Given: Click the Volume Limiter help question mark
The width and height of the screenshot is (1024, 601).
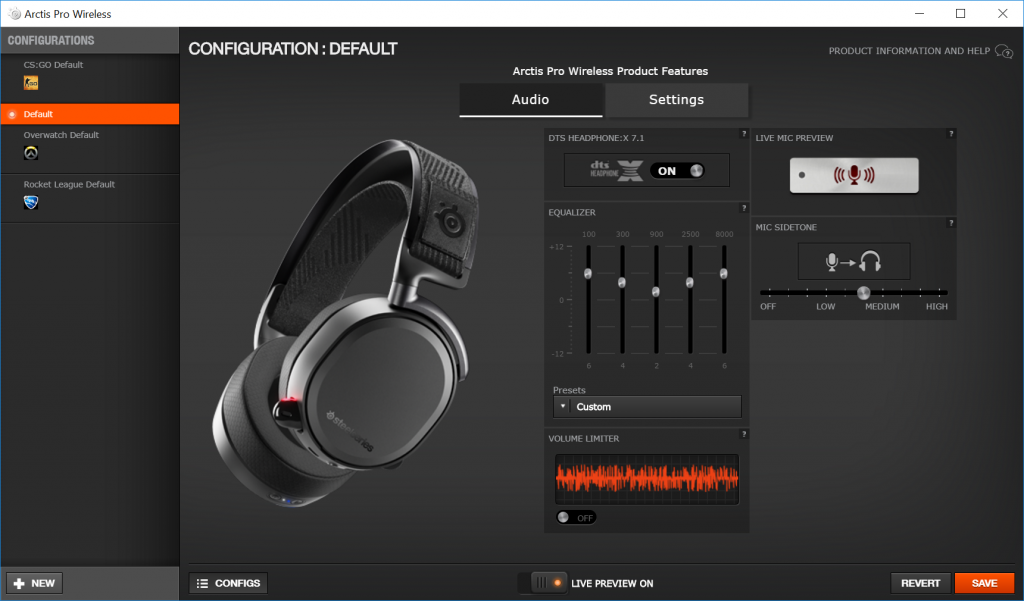Looking at the screenshot, I should coord(743,434).
